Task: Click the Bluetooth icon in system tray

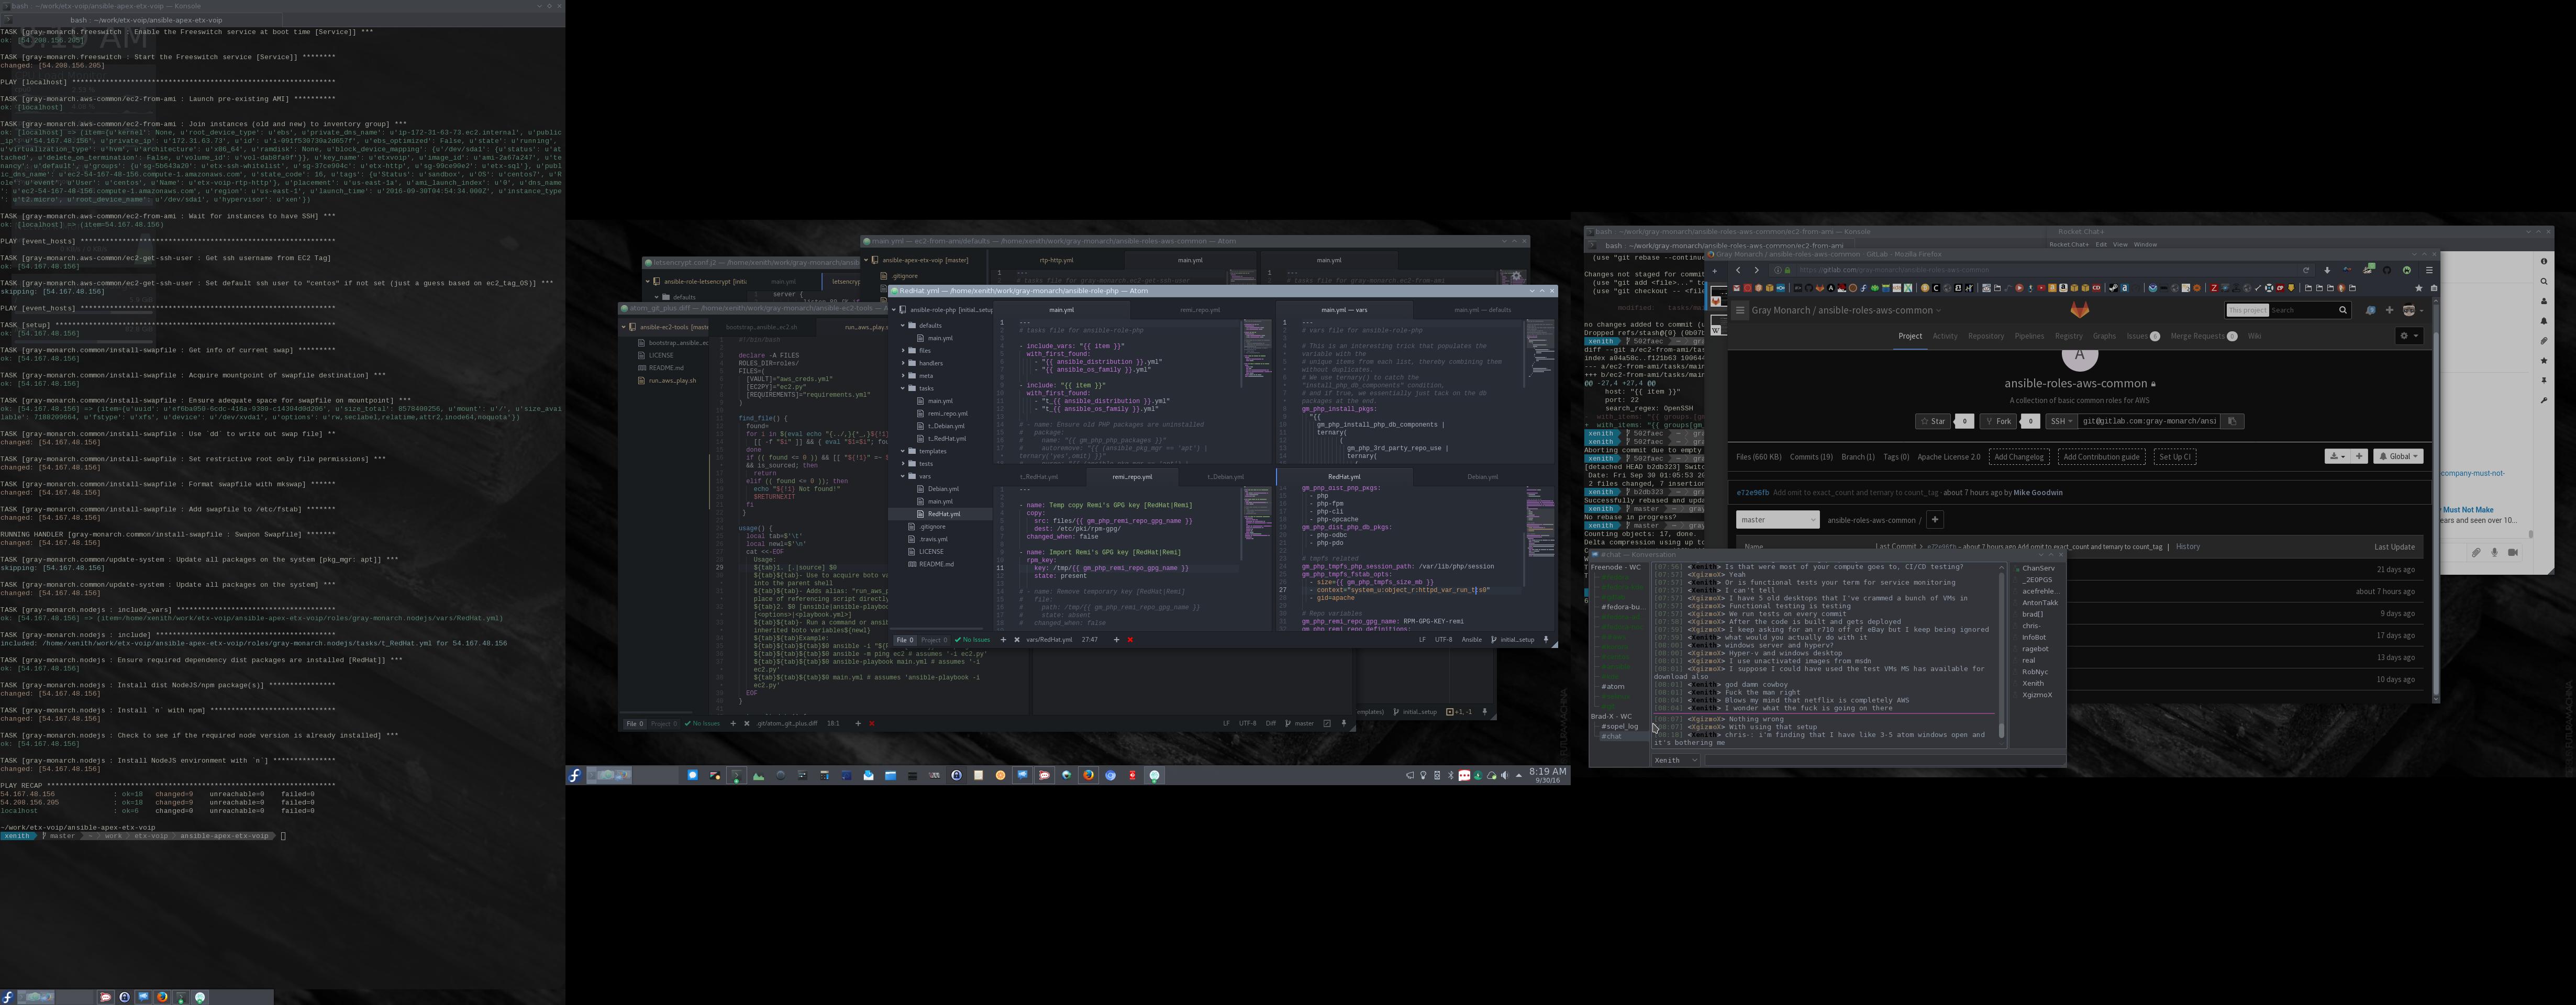Action: (1451, 775)
